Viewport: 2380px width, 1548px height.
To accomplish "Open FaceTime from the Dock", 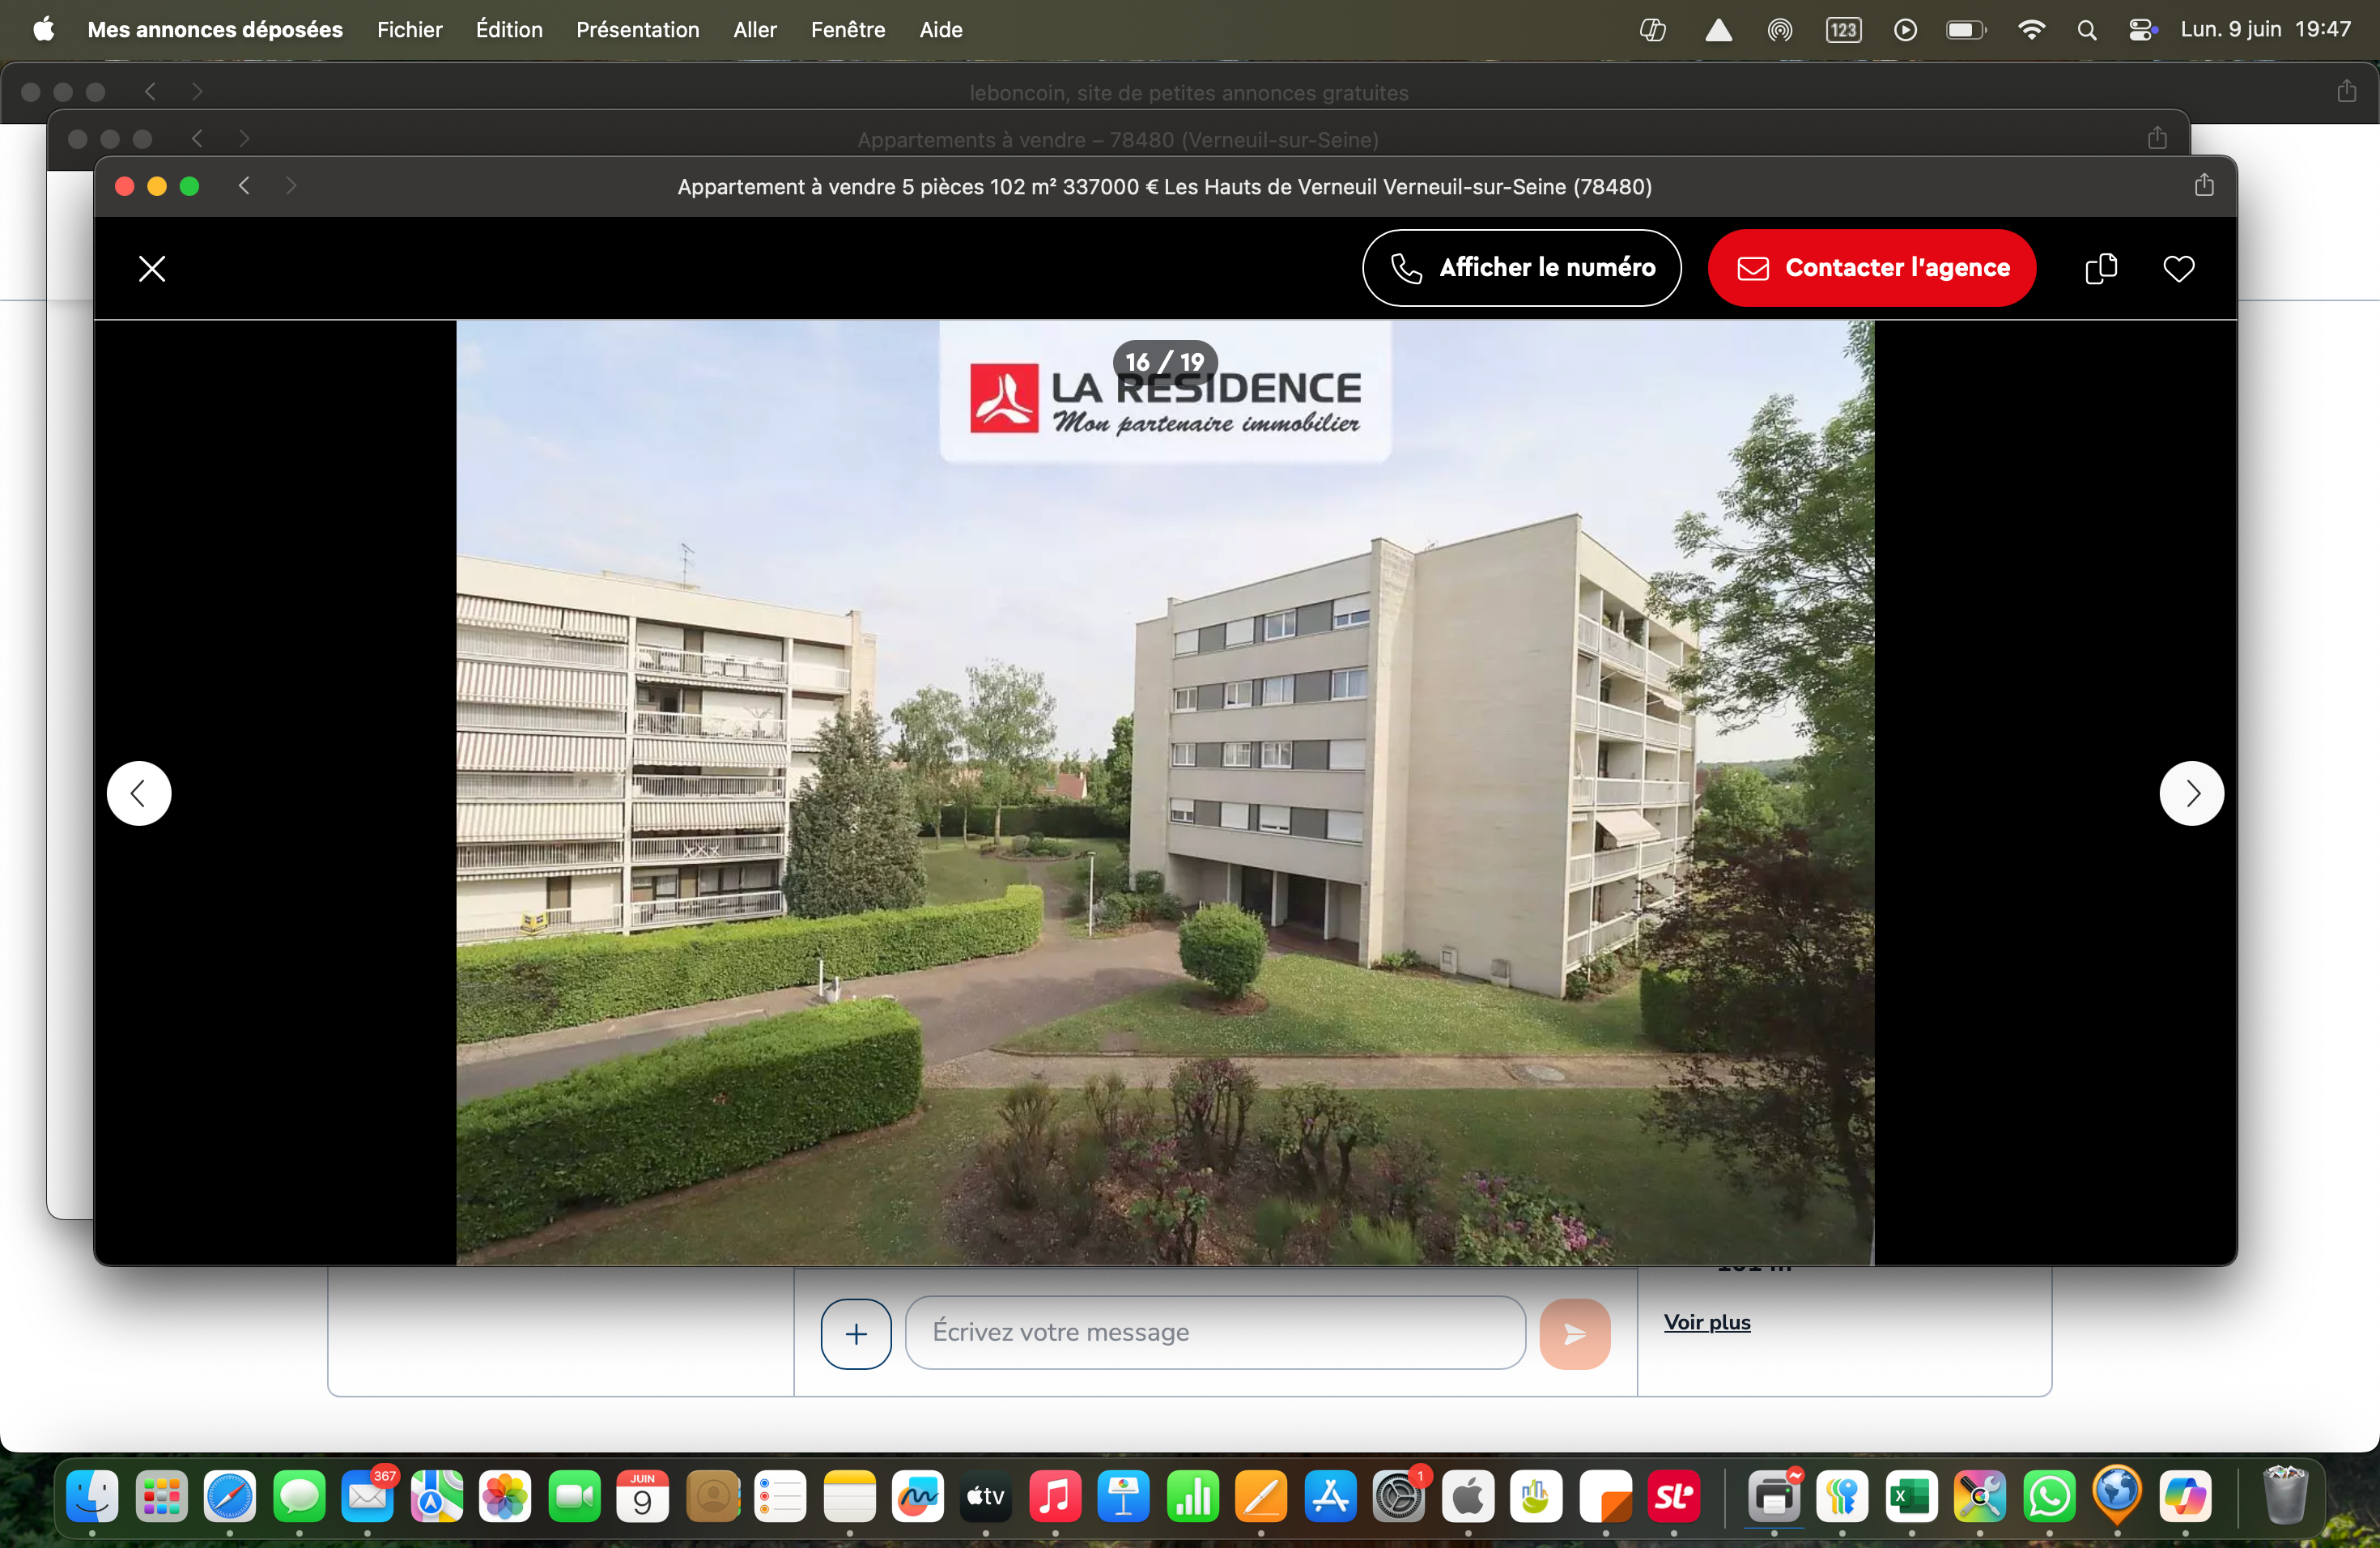I will click(574, 1496).
